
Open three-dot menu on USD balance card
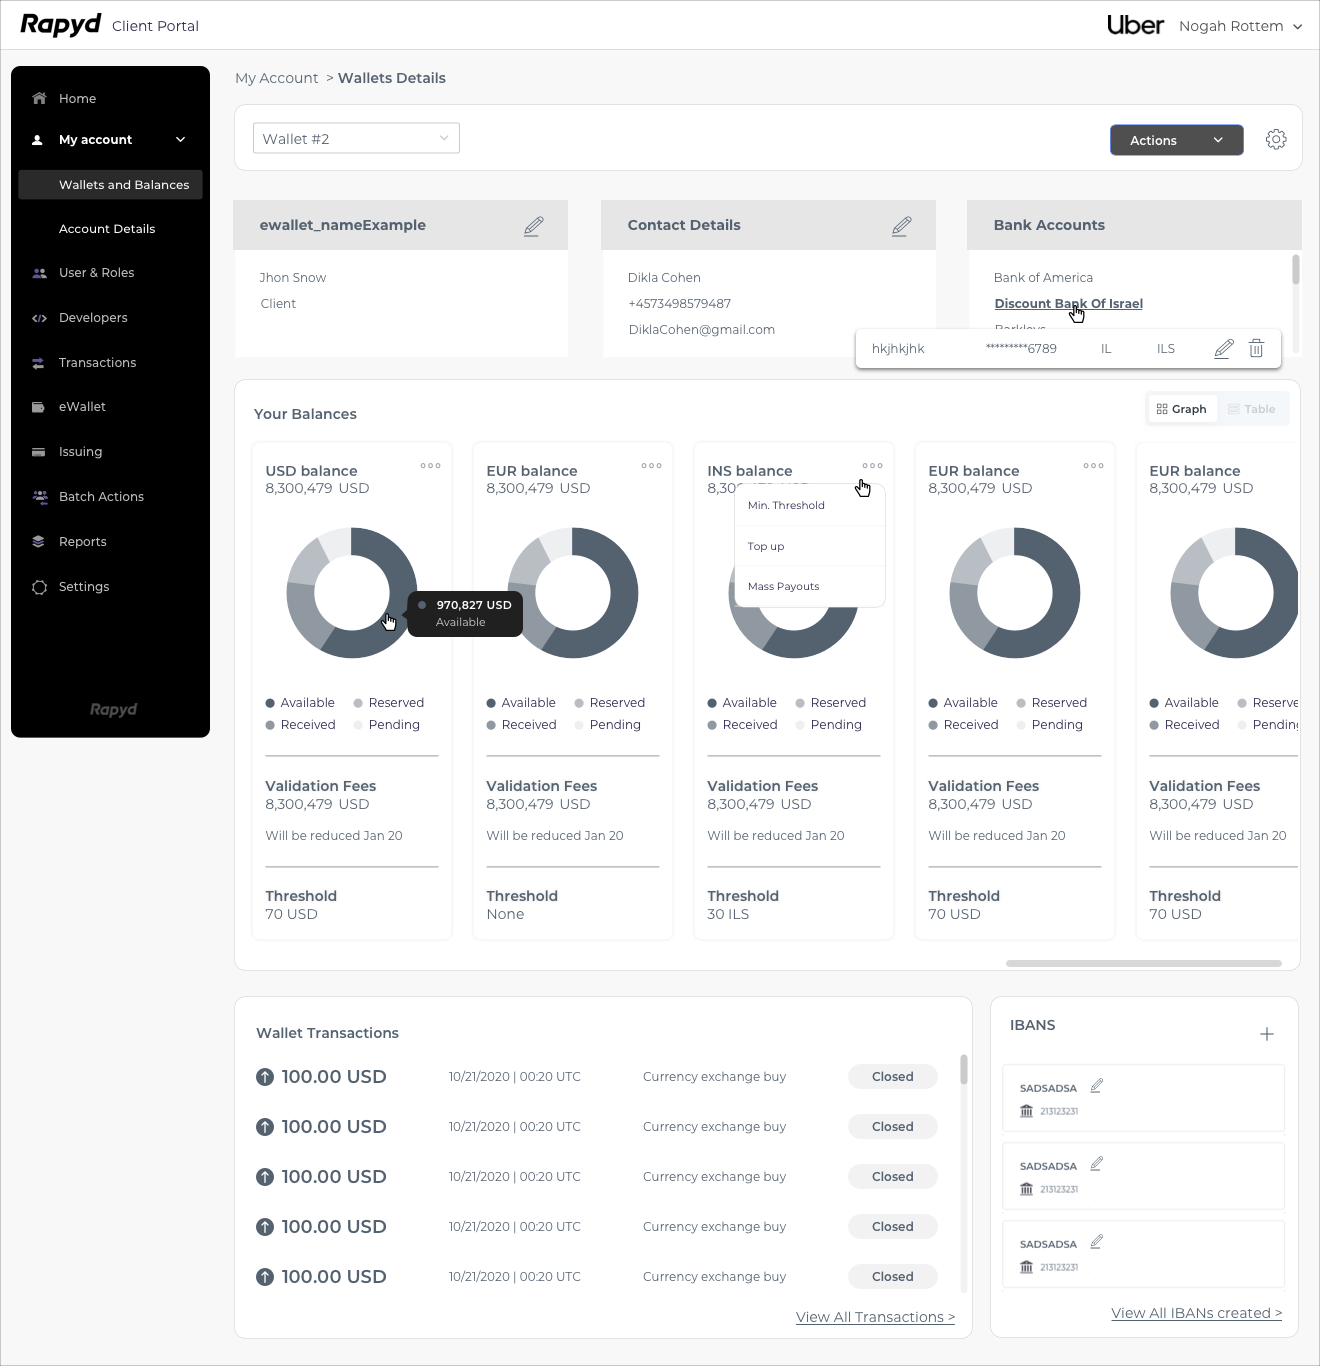[430, 466]
